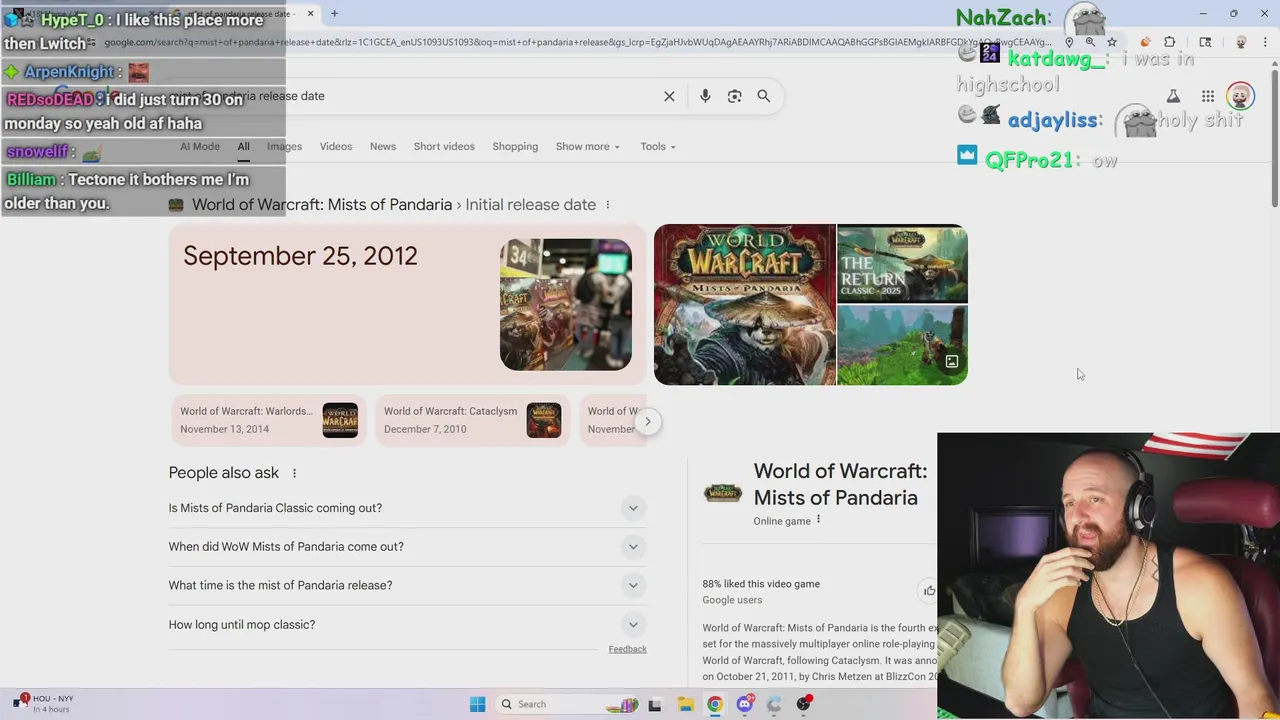Open the HOU - NYY sports widget

click(x=44, y=703)
